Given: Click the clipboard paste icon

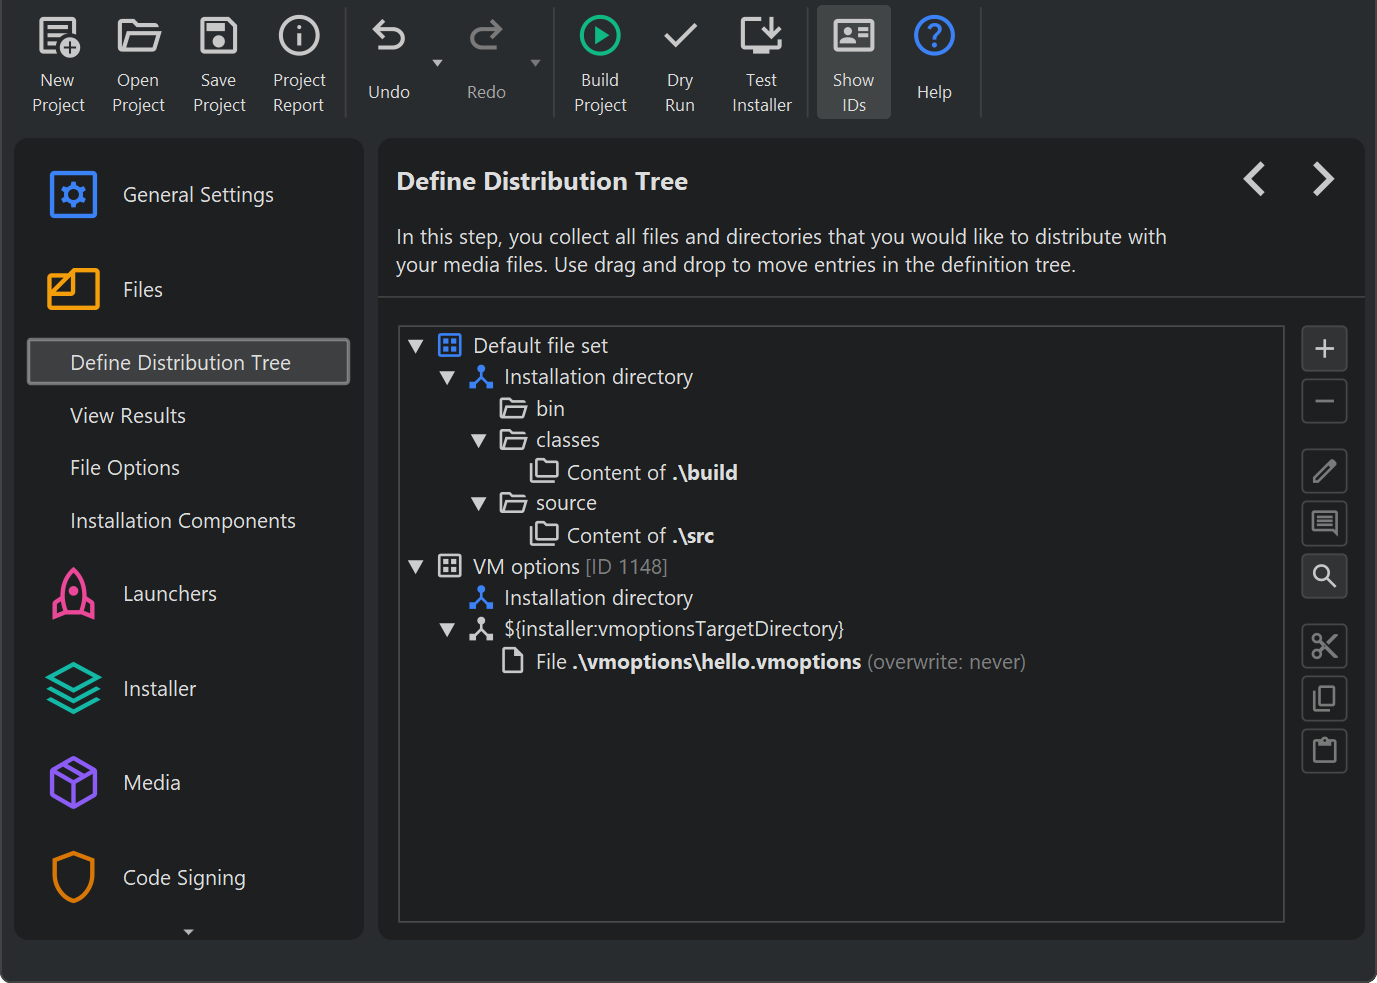Looking at the screenshot, I should [1324, 751].
